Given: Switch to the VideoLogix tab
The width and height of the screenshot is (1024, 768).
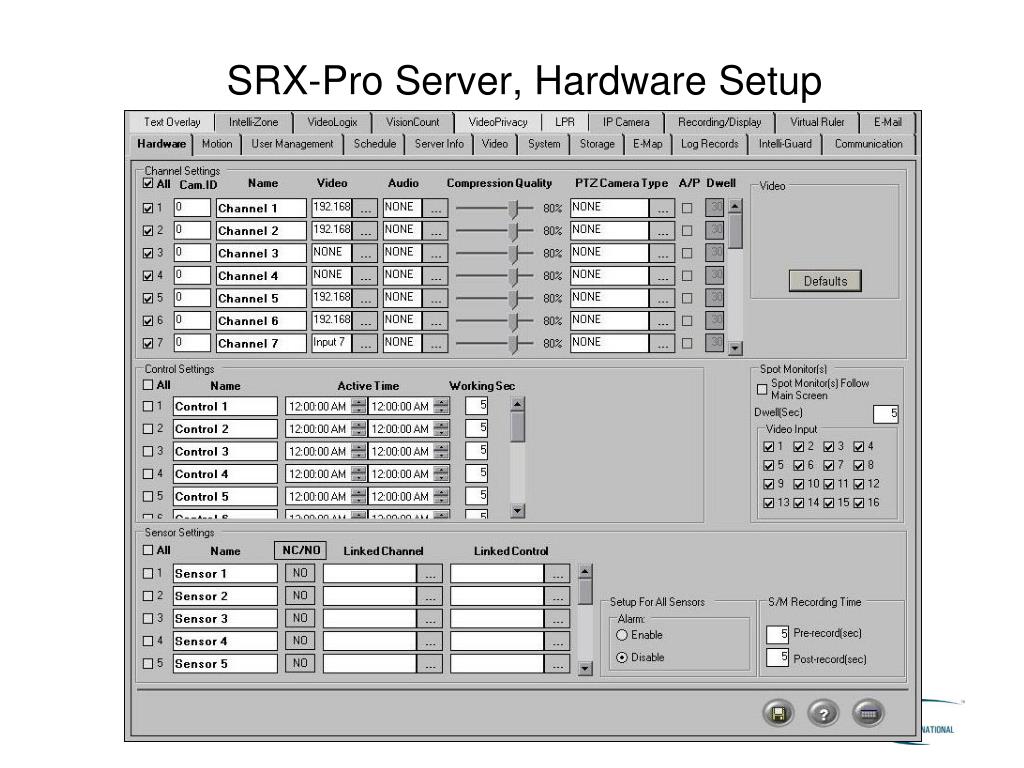Looking at the screenshot, I should (x=332, y=122).
